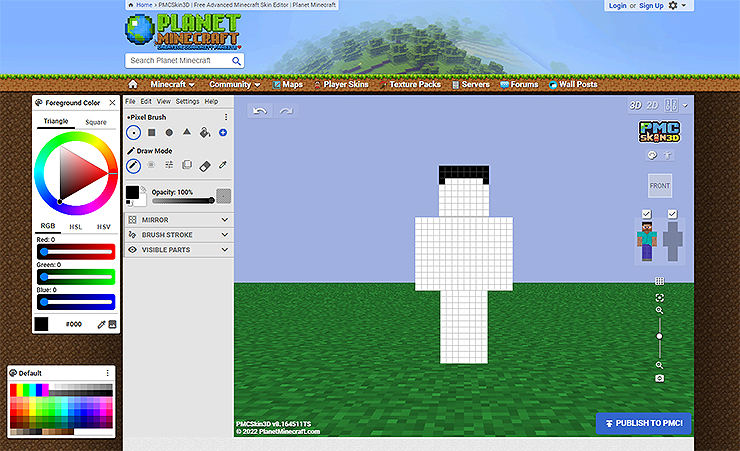740x451 pixels.
Task: Select the pixel dot brush shape
Action: tap(134, 133)
